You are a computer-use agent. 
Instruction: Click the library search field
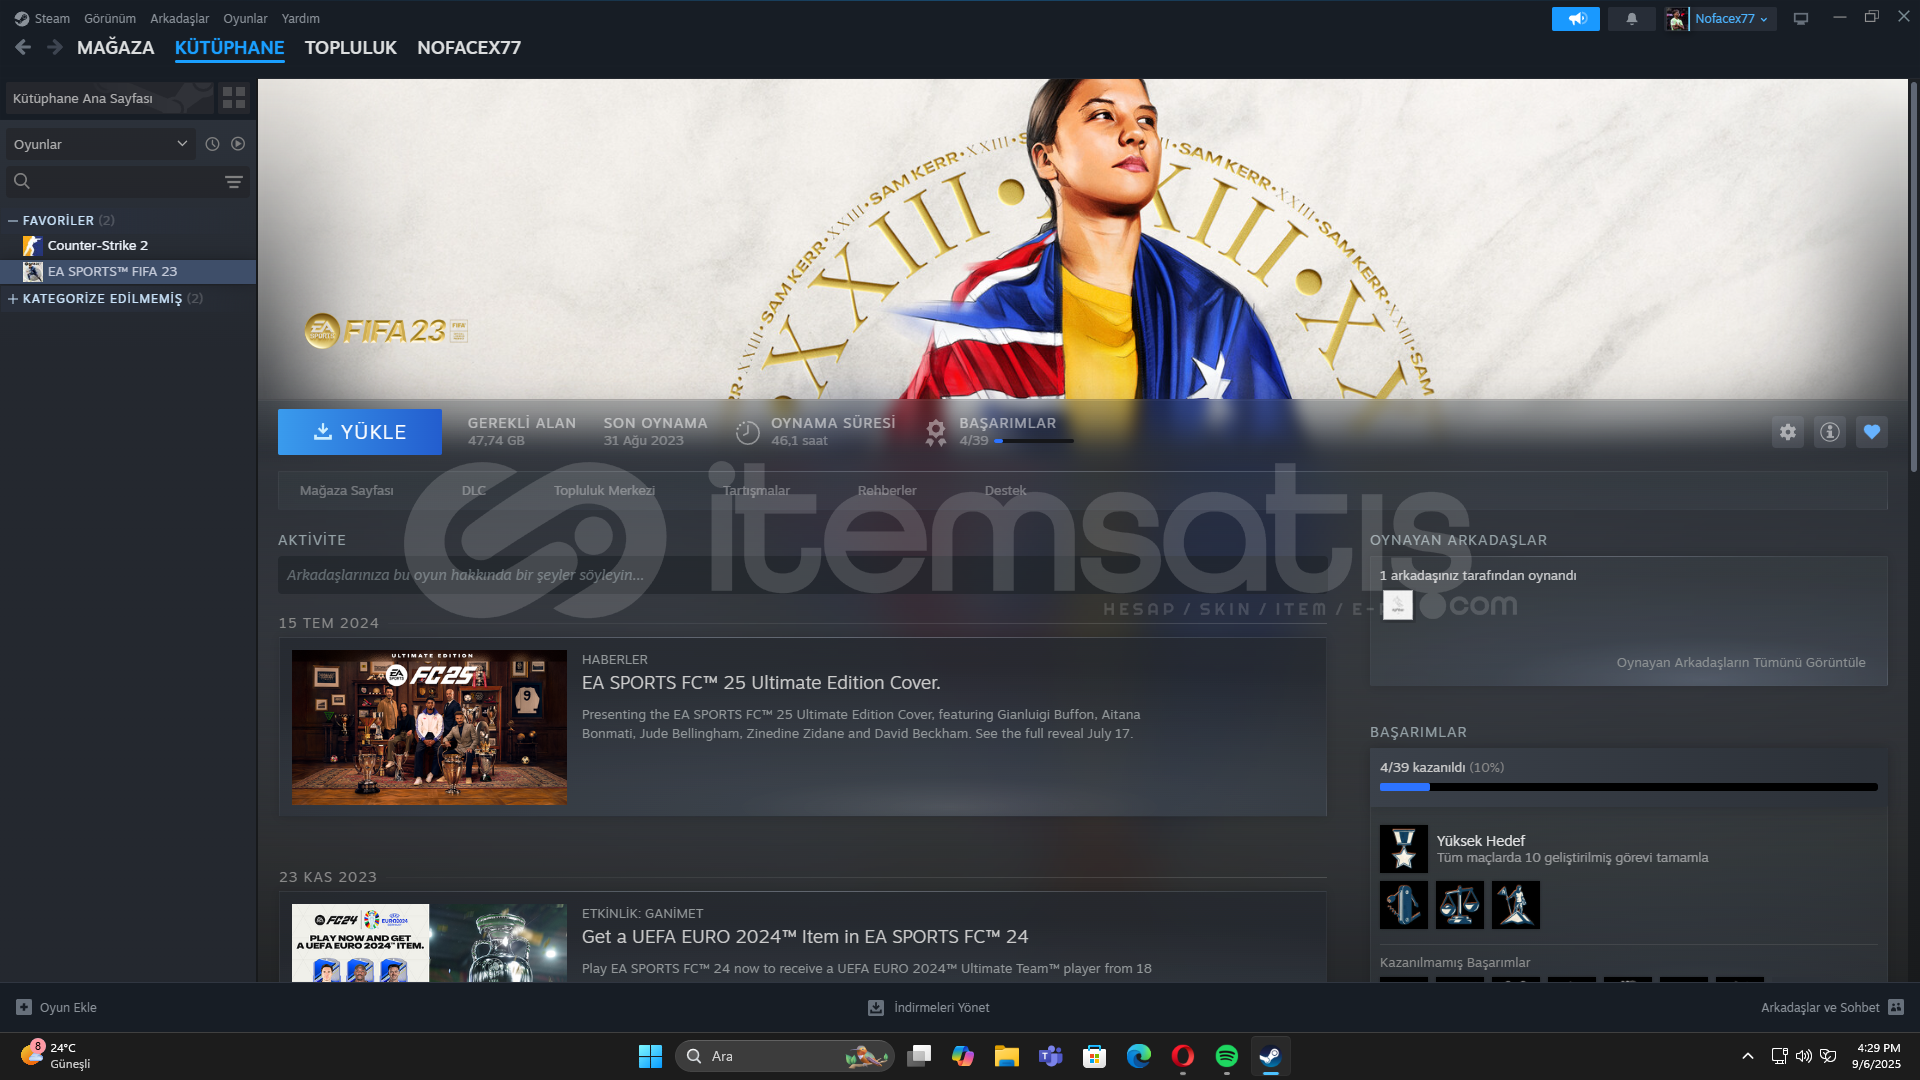coord(128,182)
